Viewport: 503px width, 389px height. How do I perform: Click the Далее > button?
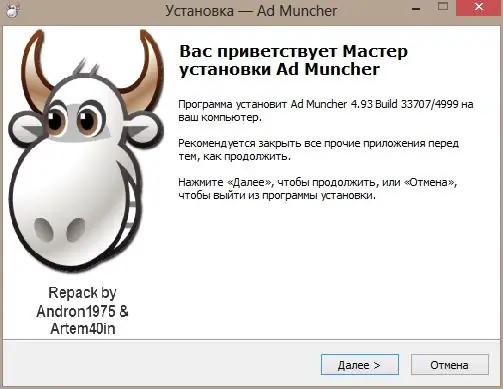click(x=360, y=365)
